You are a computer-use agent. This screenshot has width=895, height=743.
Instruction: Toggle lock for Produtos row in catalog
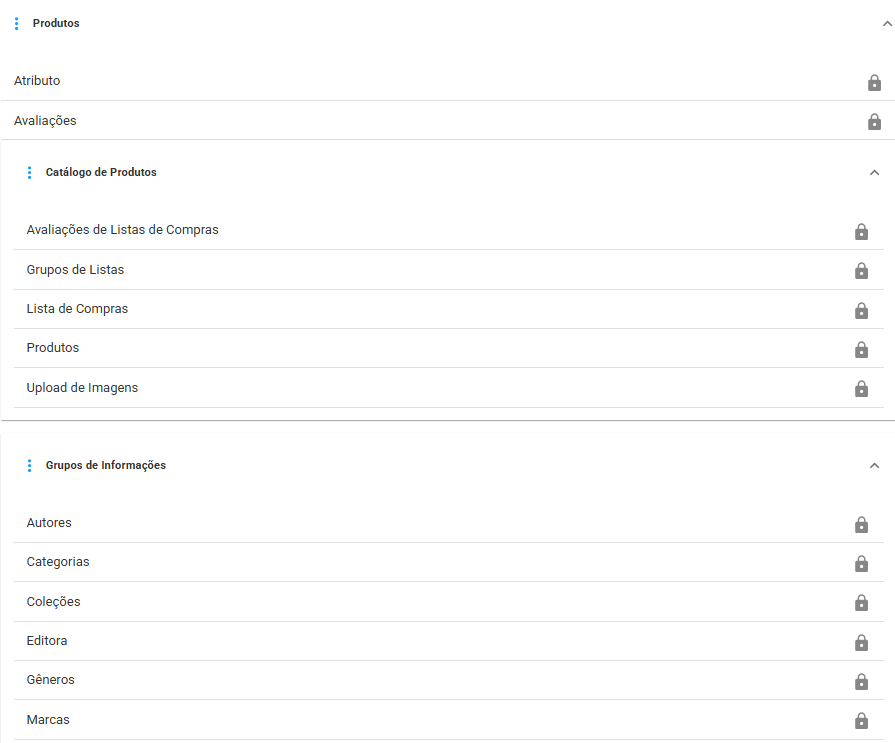point(861,349)
